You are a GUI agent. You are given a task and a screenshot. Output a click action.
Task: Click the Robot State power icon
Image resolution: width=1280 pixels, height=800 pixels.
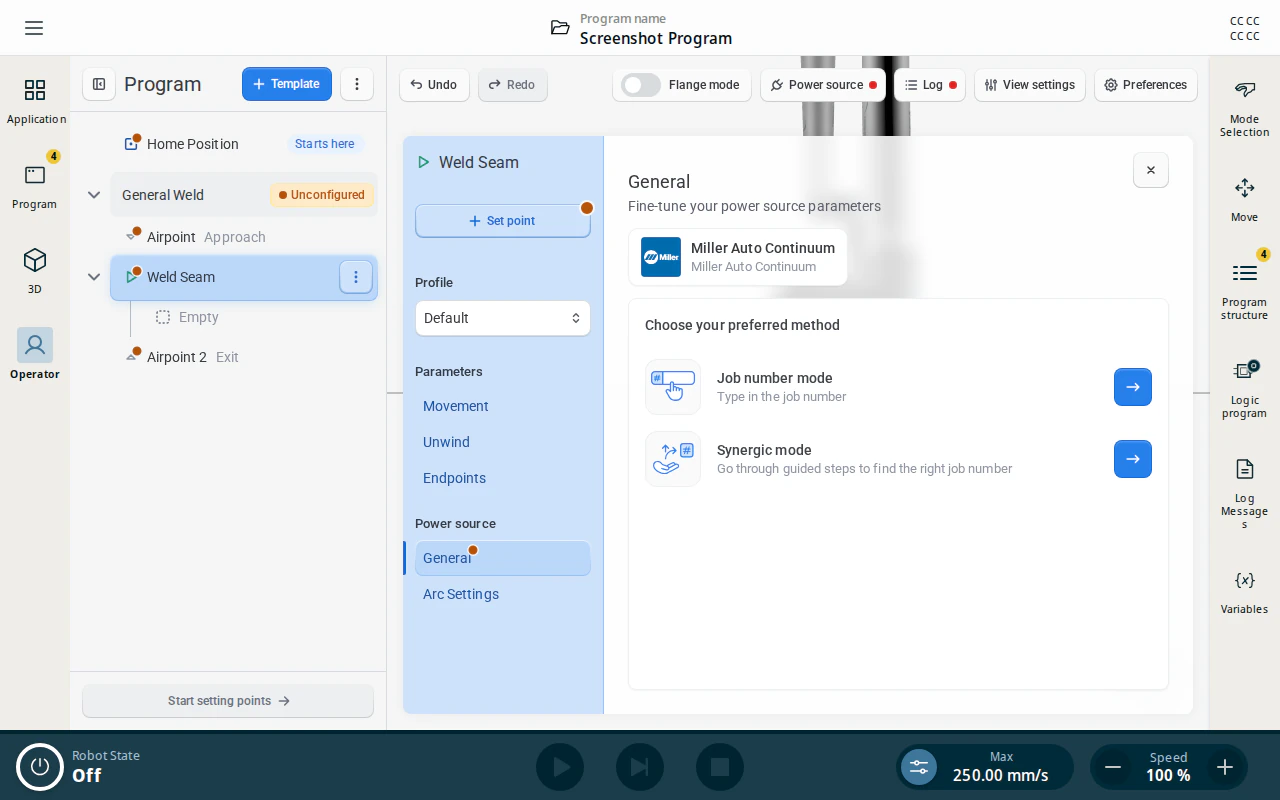pos(40,767)
